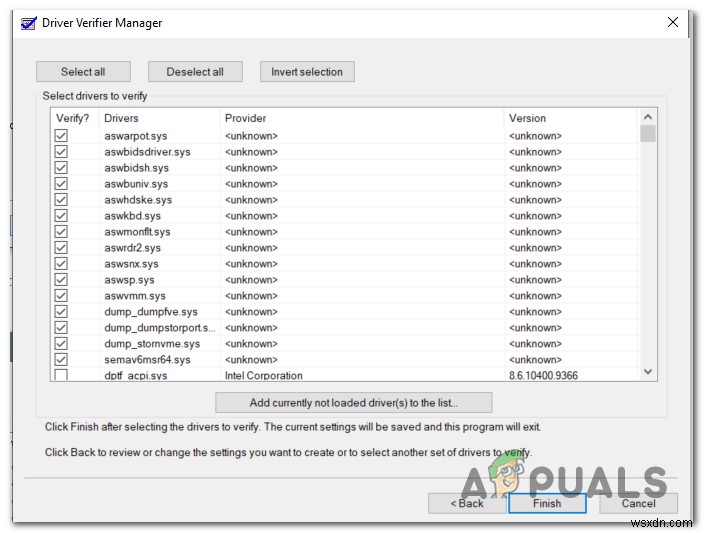Uncheck the aswsnx.sys checkbox

[x=61, y=264]
